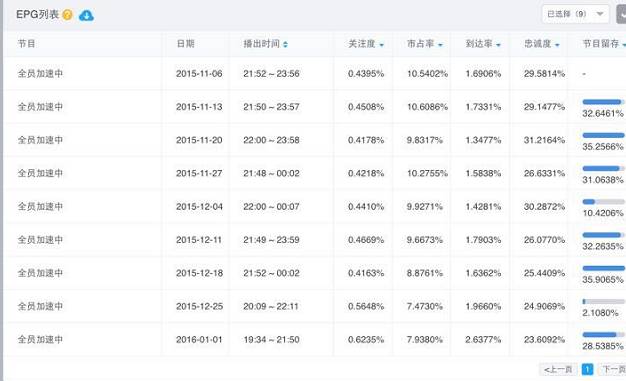Go to previous page with 上一页
Viewport: 626px width, 381px height.
pos(558,369)
